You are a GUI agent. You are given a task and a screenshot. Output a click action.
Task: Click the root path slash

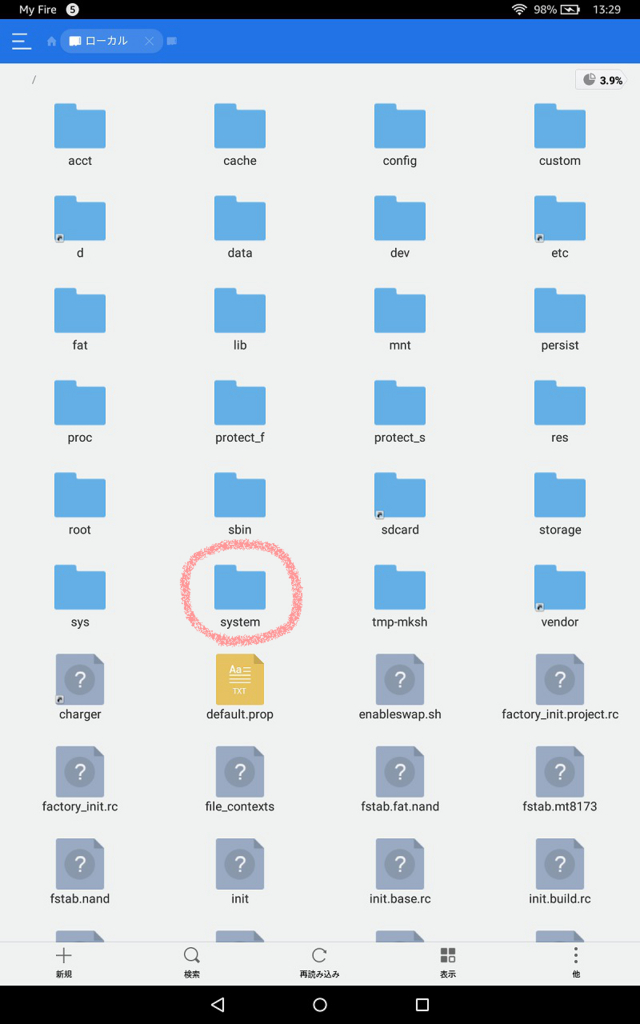pos(34,80)
